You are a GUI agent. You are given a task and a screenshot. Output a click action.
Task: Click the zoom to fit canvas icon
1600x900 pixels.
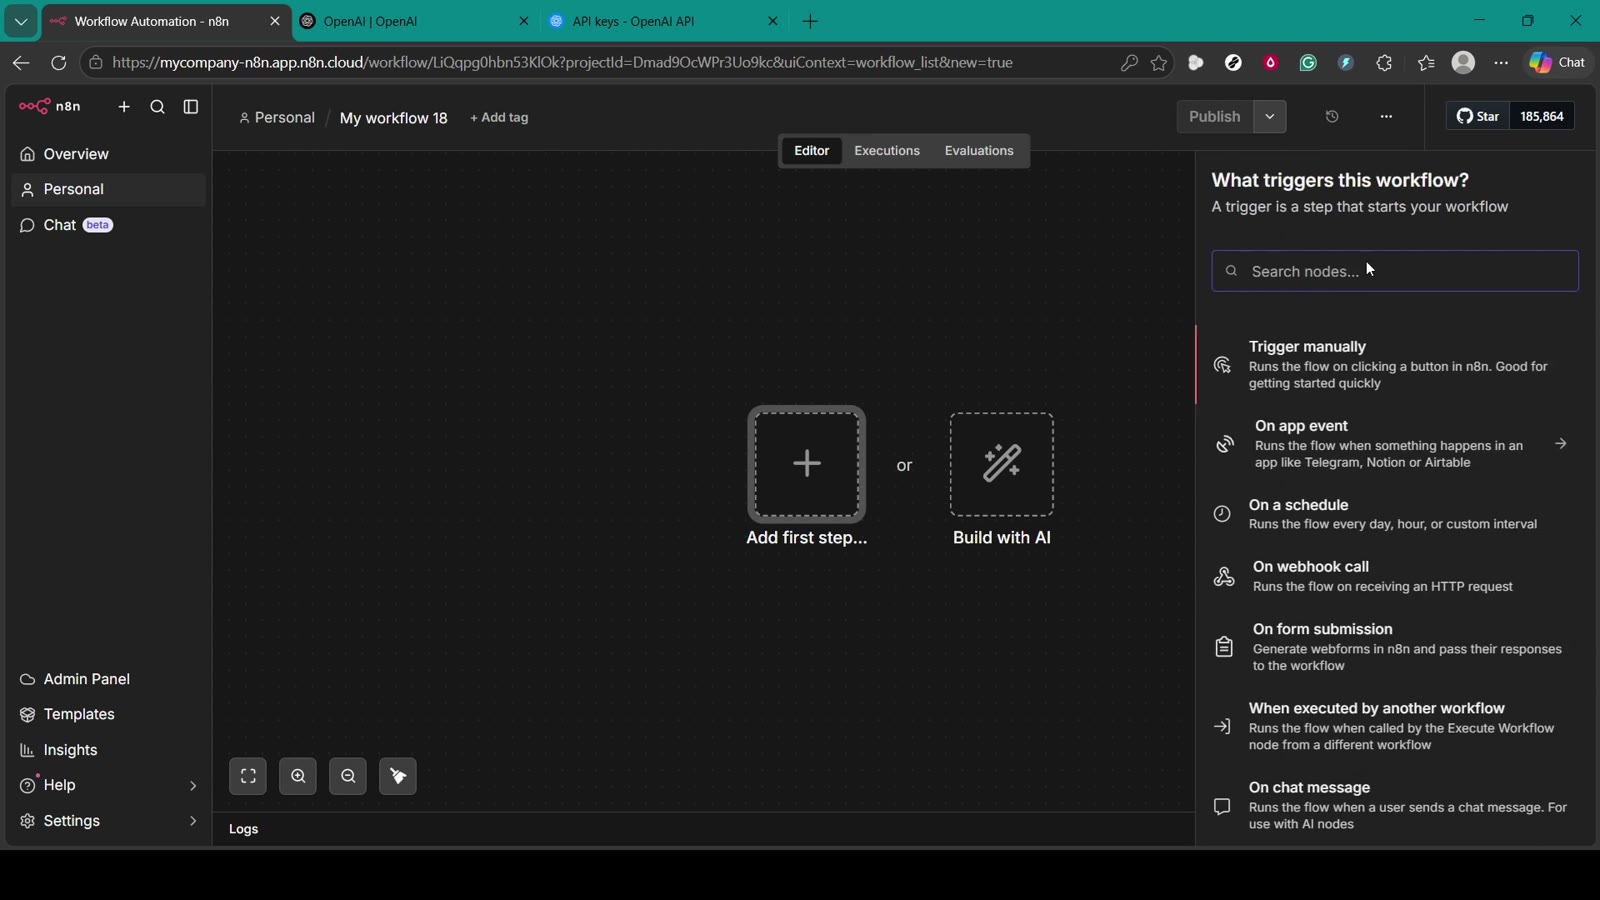coord(248,777)
